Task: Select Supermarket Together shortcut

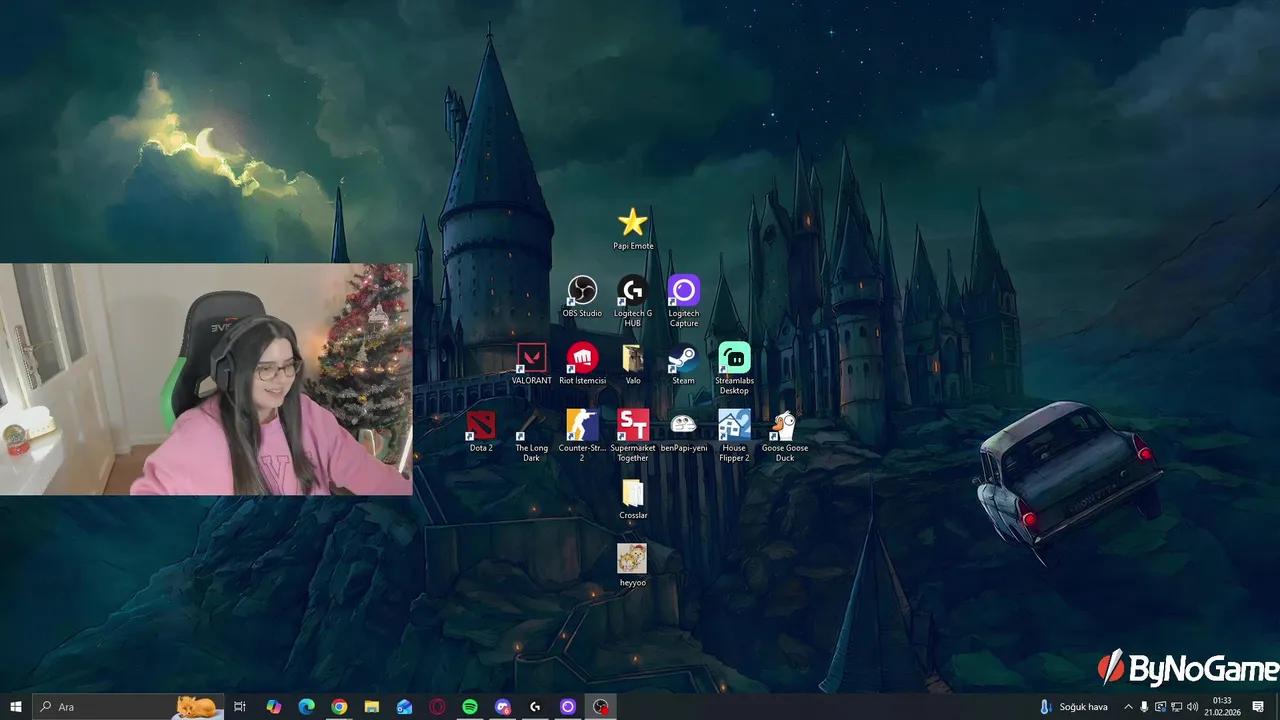Action: coord(633,436)
